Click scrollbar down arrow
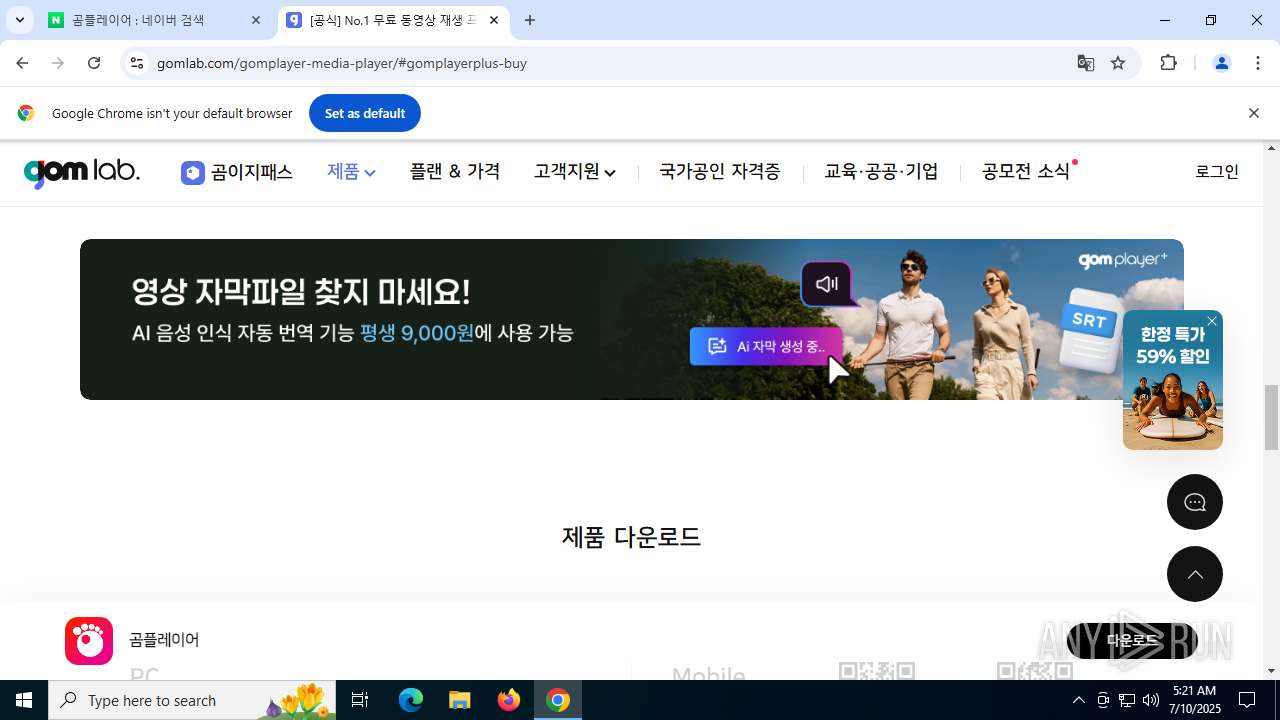 (x=1272, y=671)
